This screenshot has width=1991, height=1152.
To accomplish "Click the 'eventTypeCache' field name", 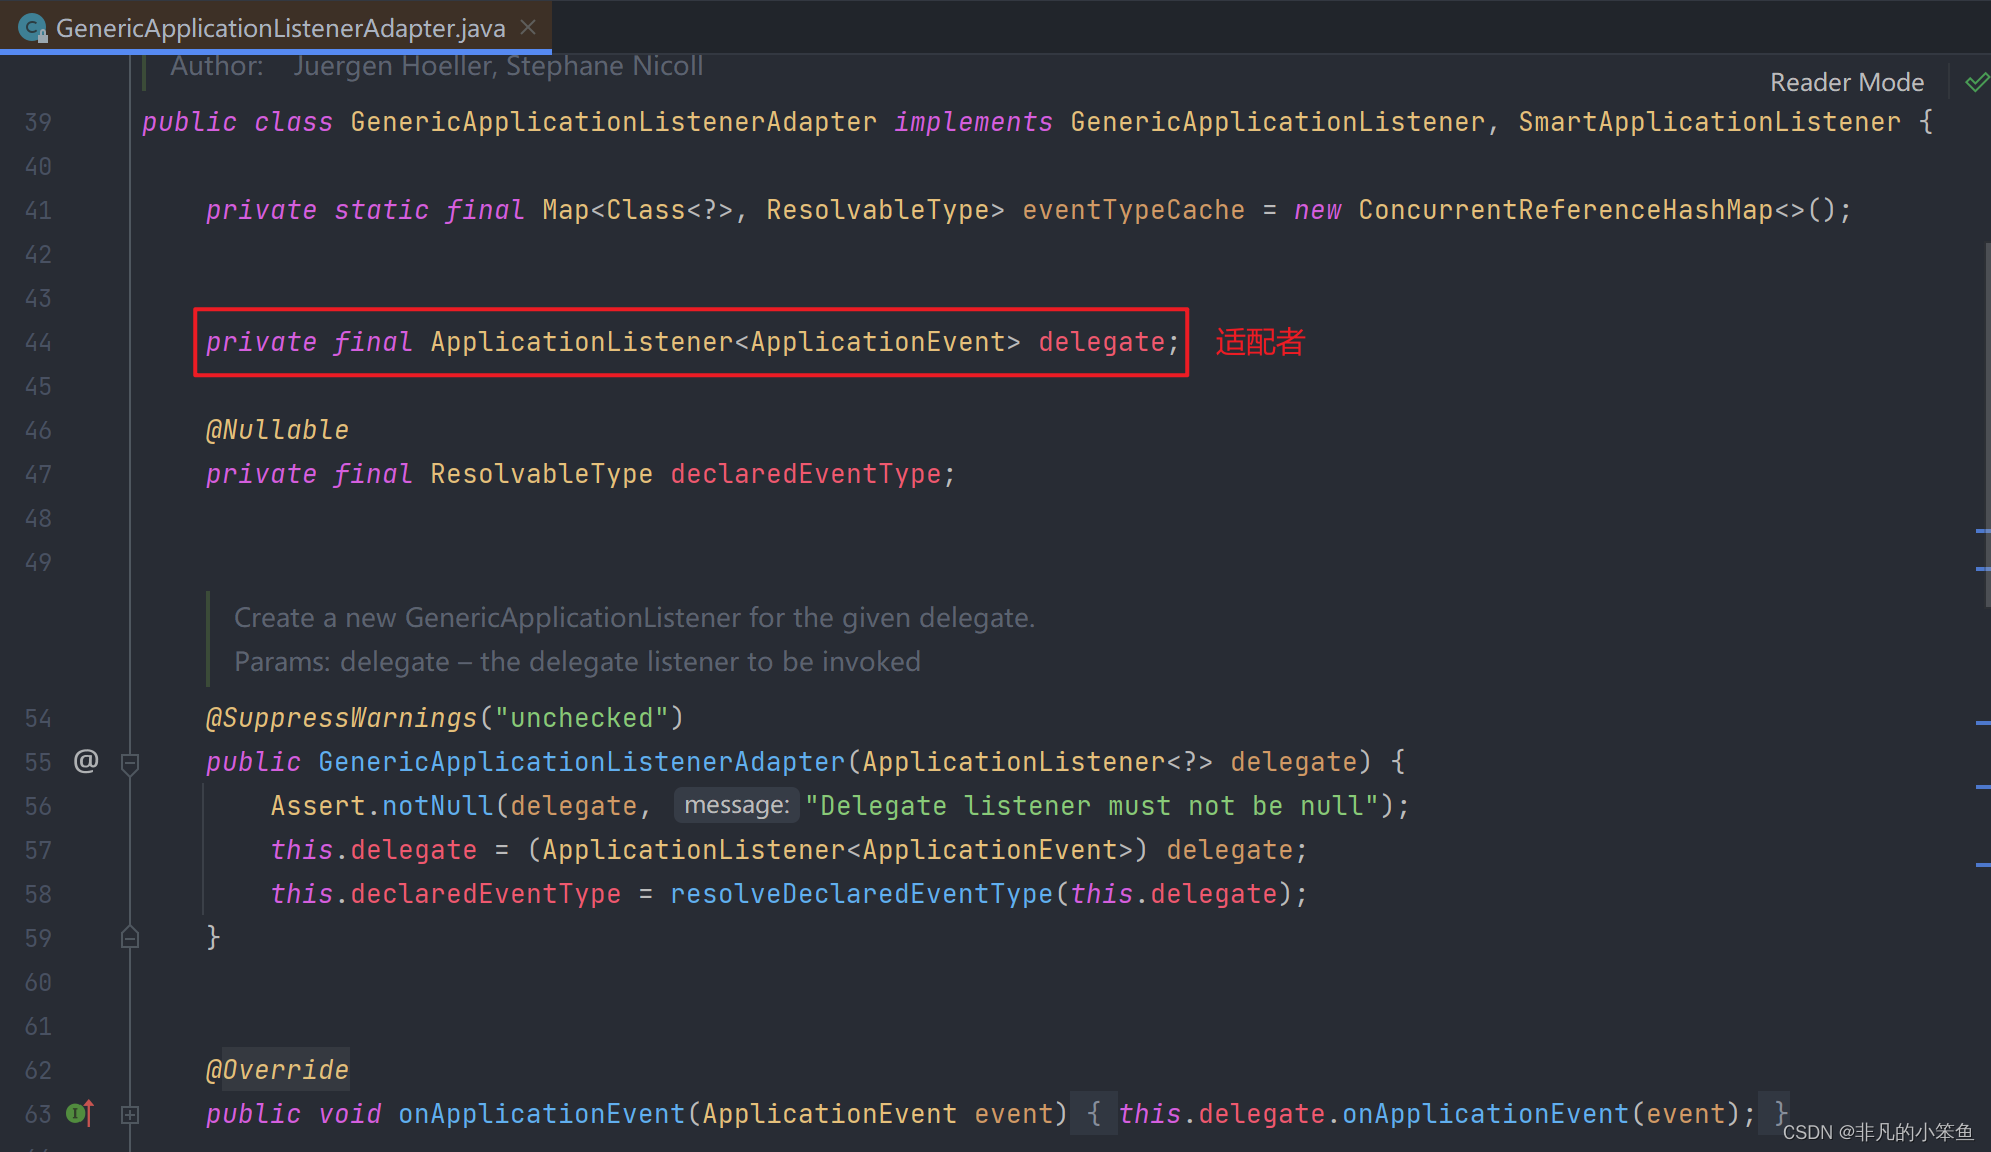I will (x=1133, y=210).
